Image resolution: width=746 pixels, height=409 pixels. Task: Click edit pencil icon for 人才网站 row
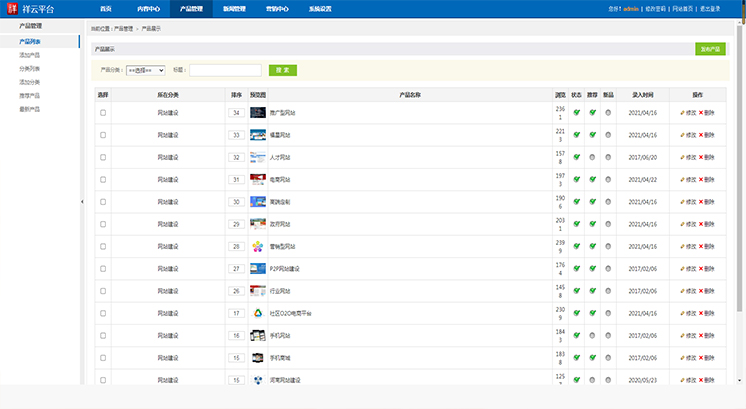(x=683, y=157)
